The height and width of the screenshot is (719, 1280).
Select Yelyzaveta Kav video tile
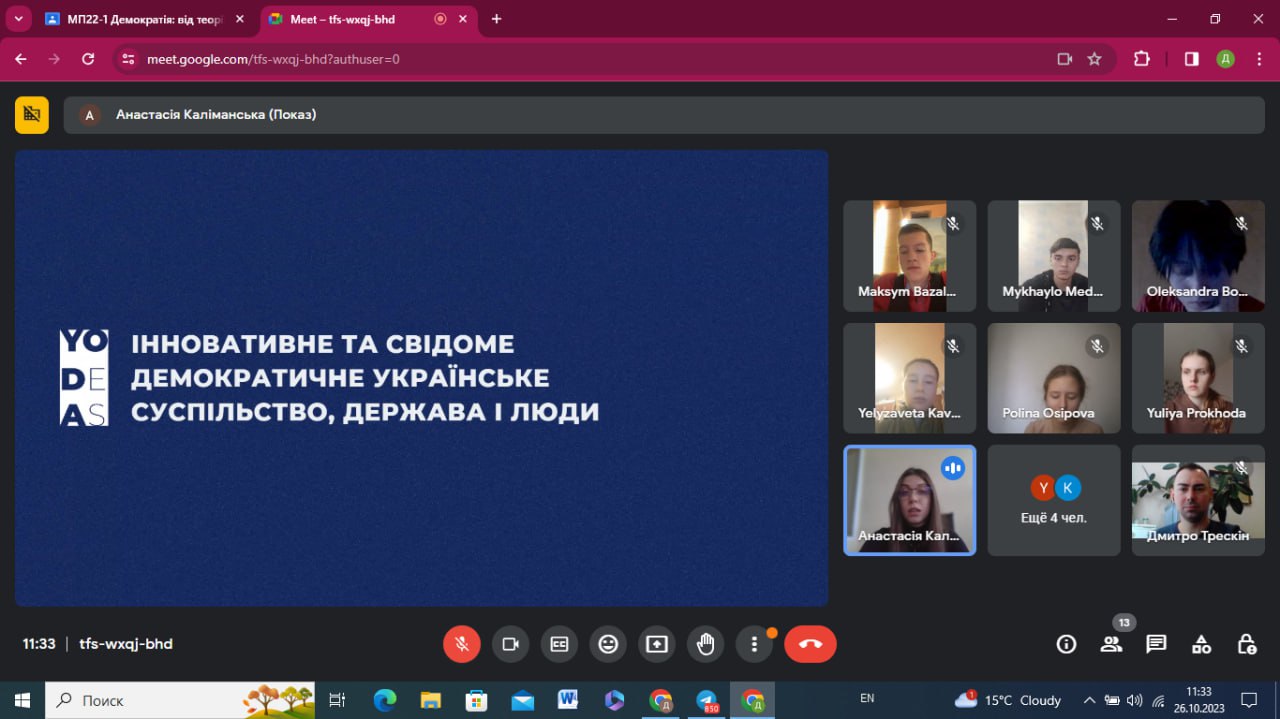click(x=909, y=378)
